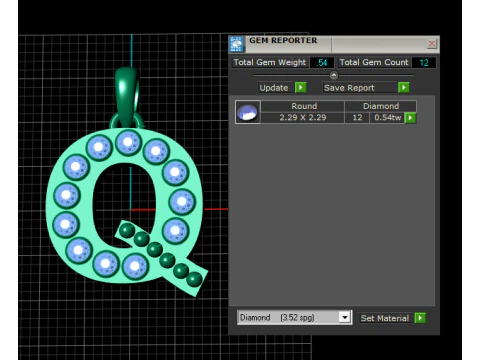The width and height of the screenshot is (480, 360).
Task: Click green arrow next to Update
Action: point(300,88)
